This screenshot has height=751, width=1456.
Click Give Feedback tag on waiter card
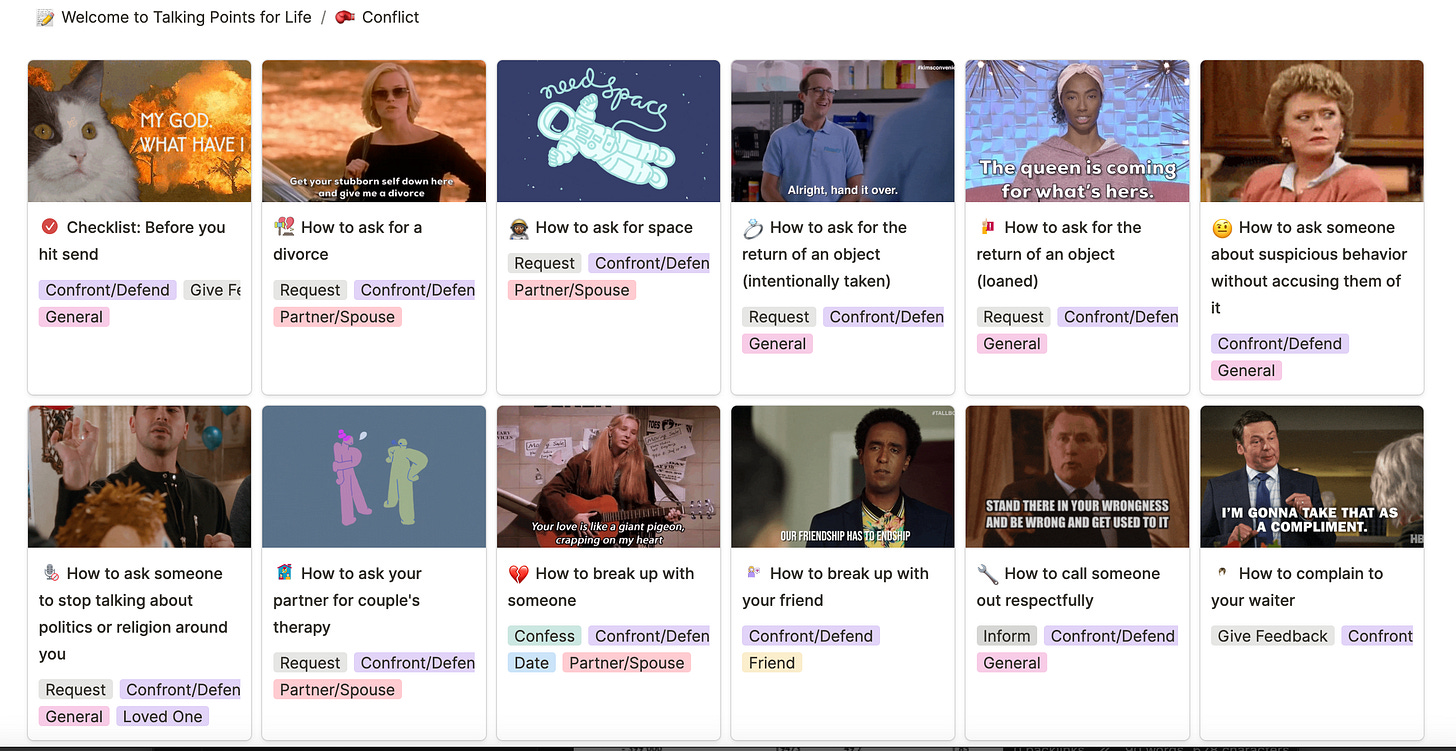tap(1273, 636)
